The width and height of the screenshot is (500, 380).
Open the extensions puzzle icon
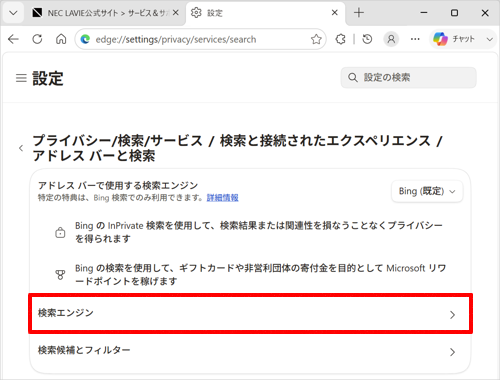[340, 39]
